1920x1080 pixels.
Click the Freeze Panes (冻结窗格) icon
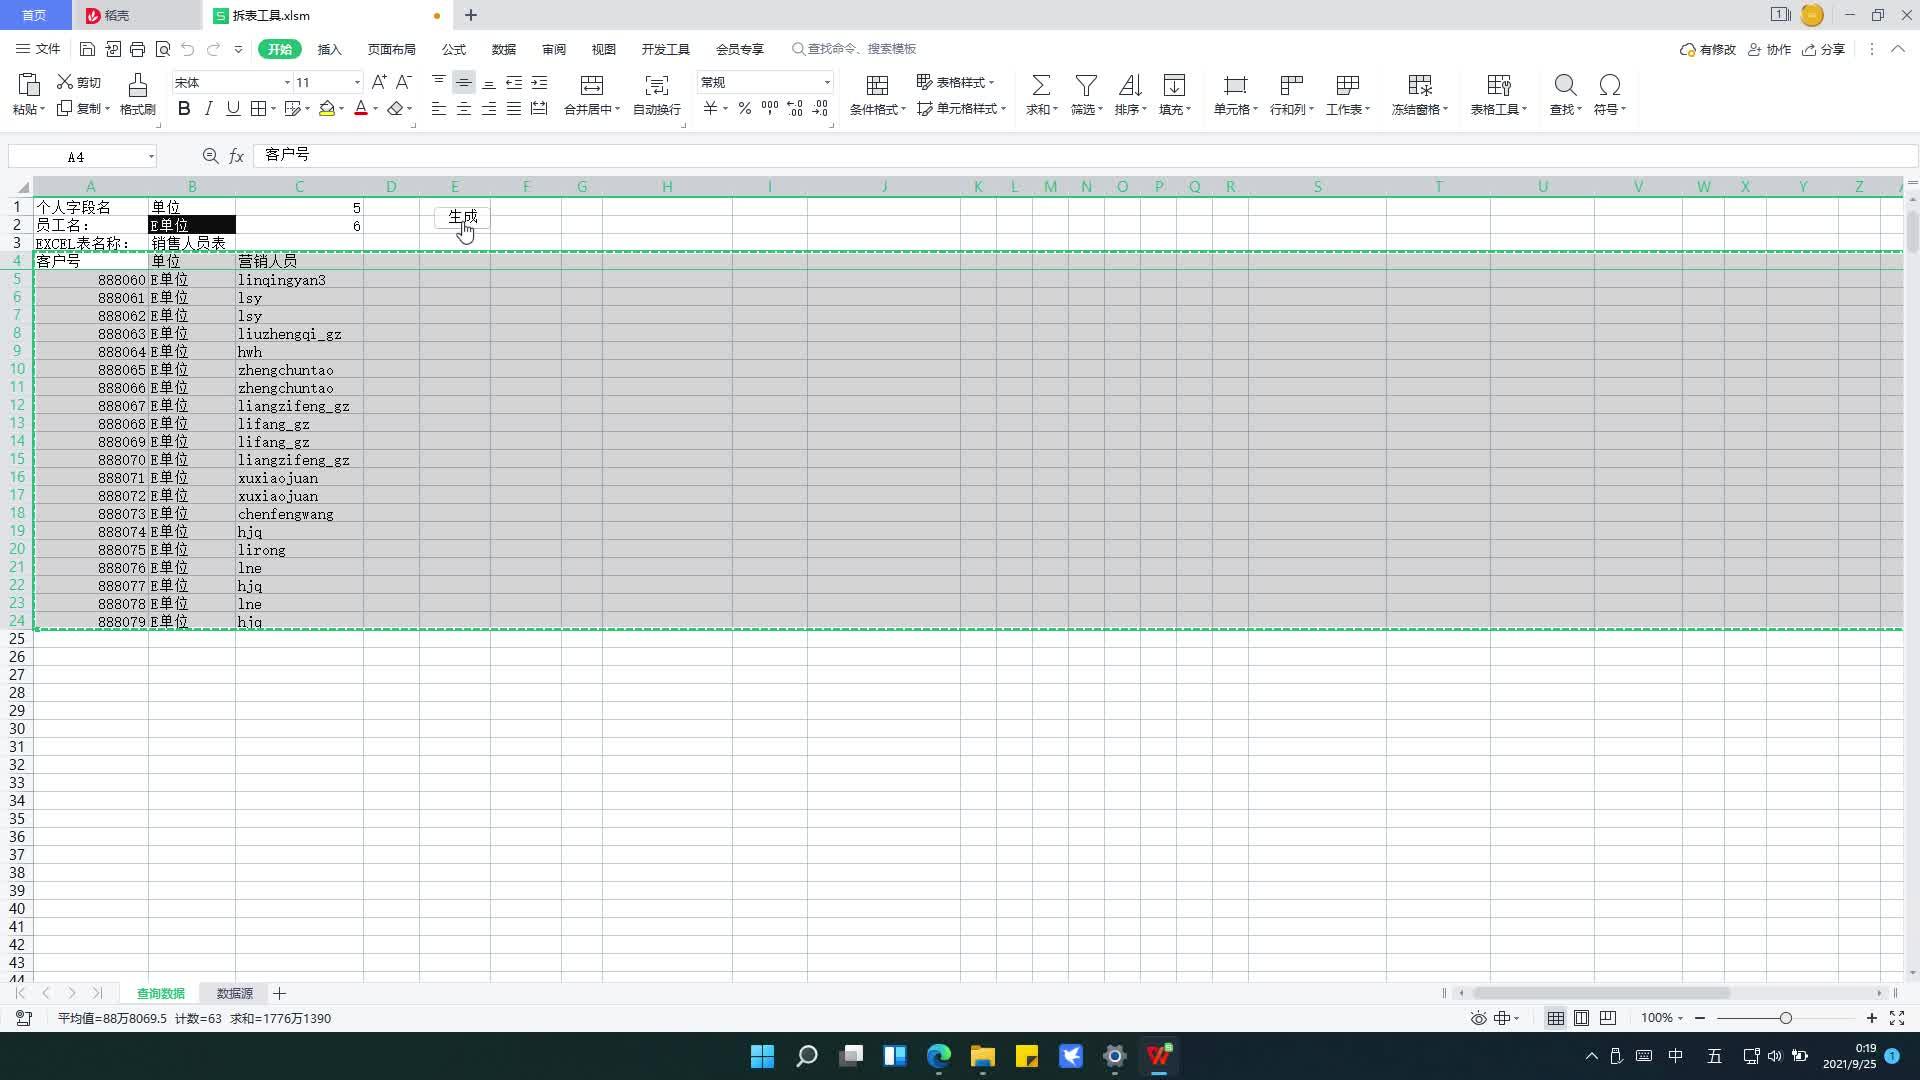tap(1419, 85)
